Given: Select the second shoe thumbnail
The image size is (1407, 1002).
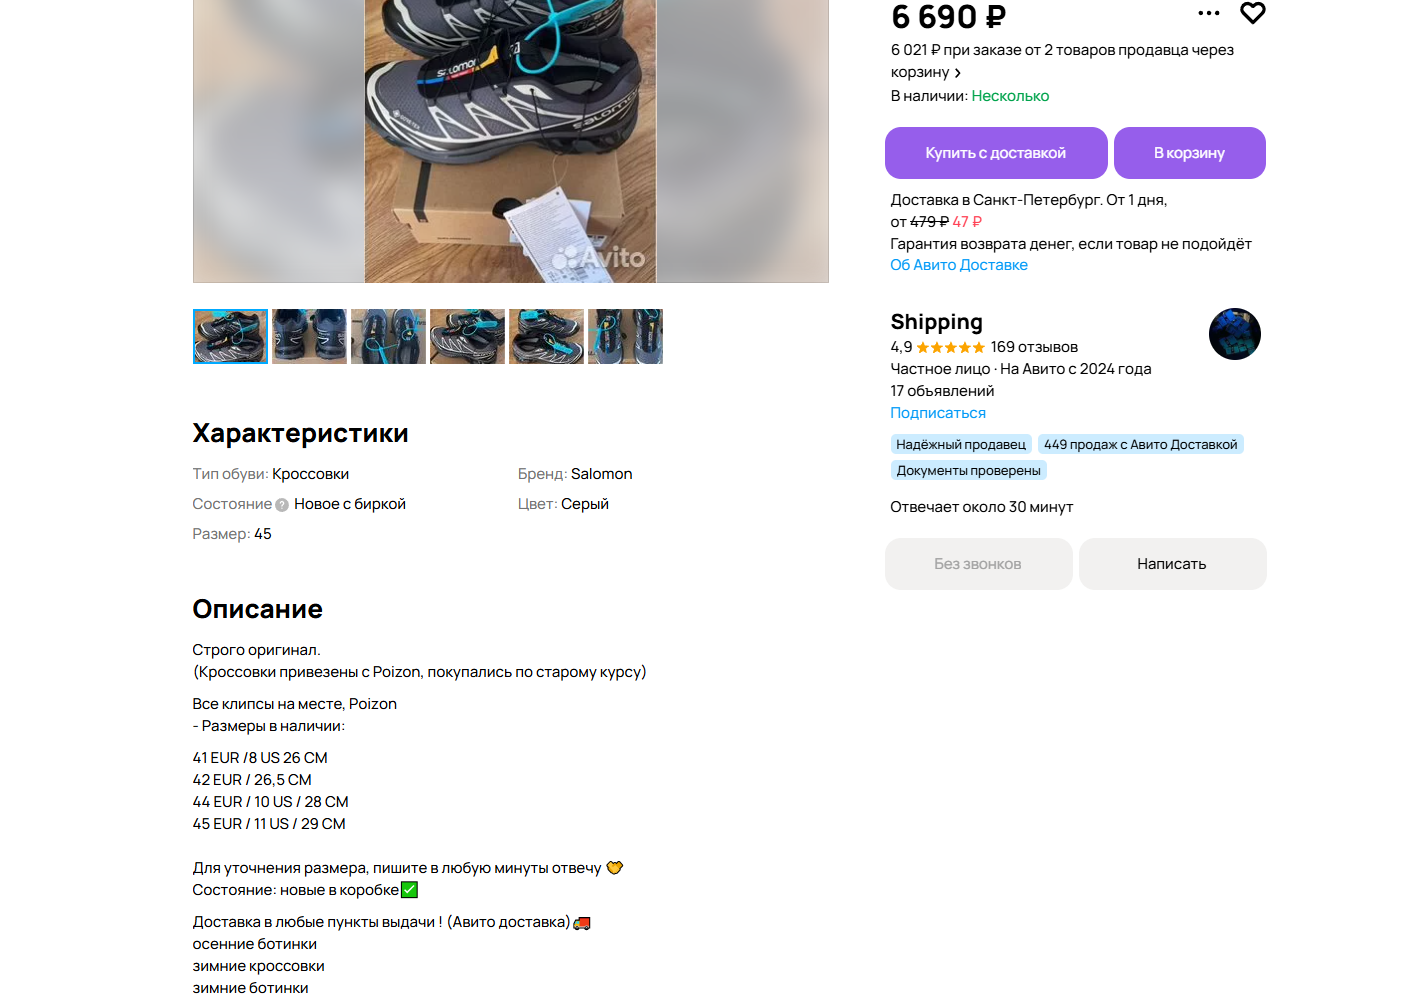Looking at the screenshot, I should (x=309, y=336).
